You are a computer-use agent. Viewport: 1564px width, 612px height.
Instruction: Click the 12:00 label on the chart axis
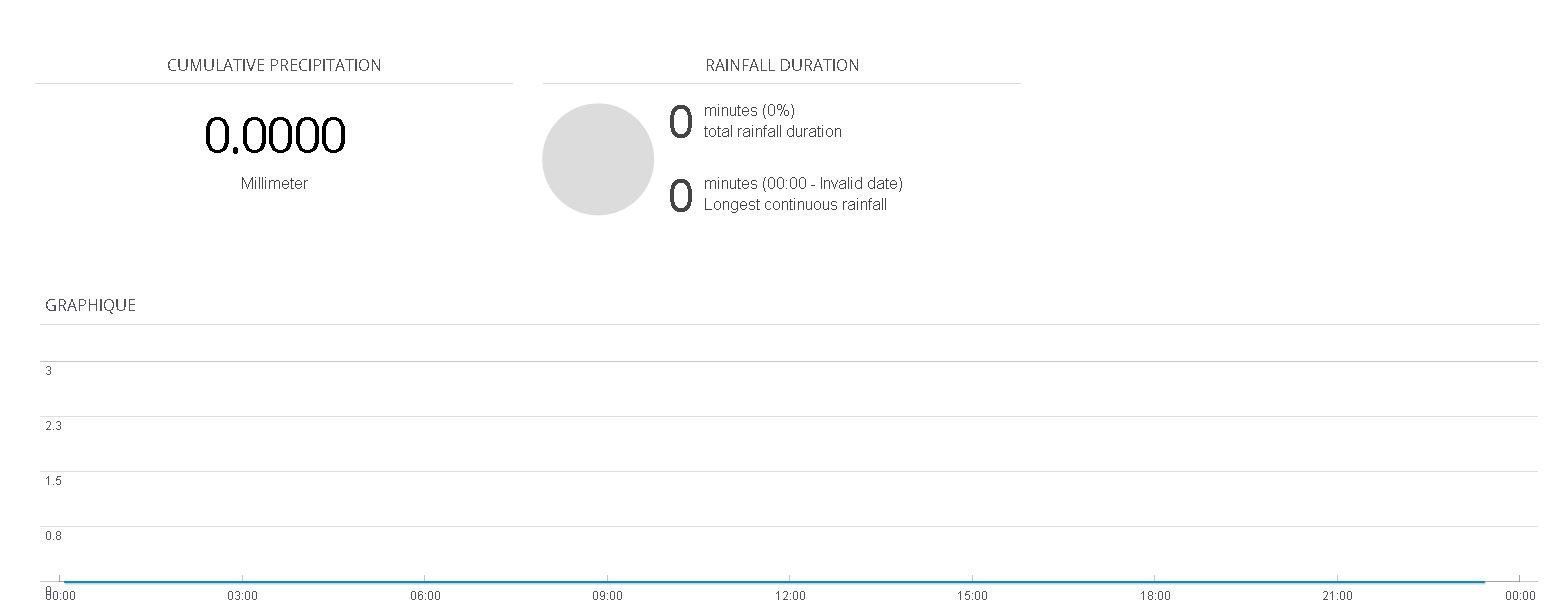[790, 596]
